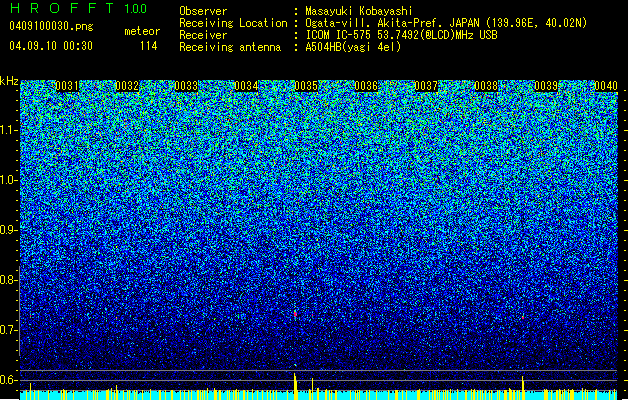Click the 0032 time marker

[127, 86]
